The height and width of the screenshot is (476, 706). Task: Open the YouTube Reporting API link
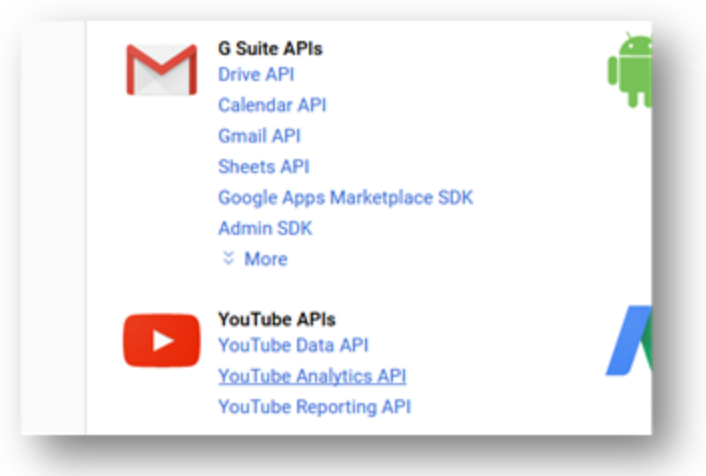click(x=314, y=407)
